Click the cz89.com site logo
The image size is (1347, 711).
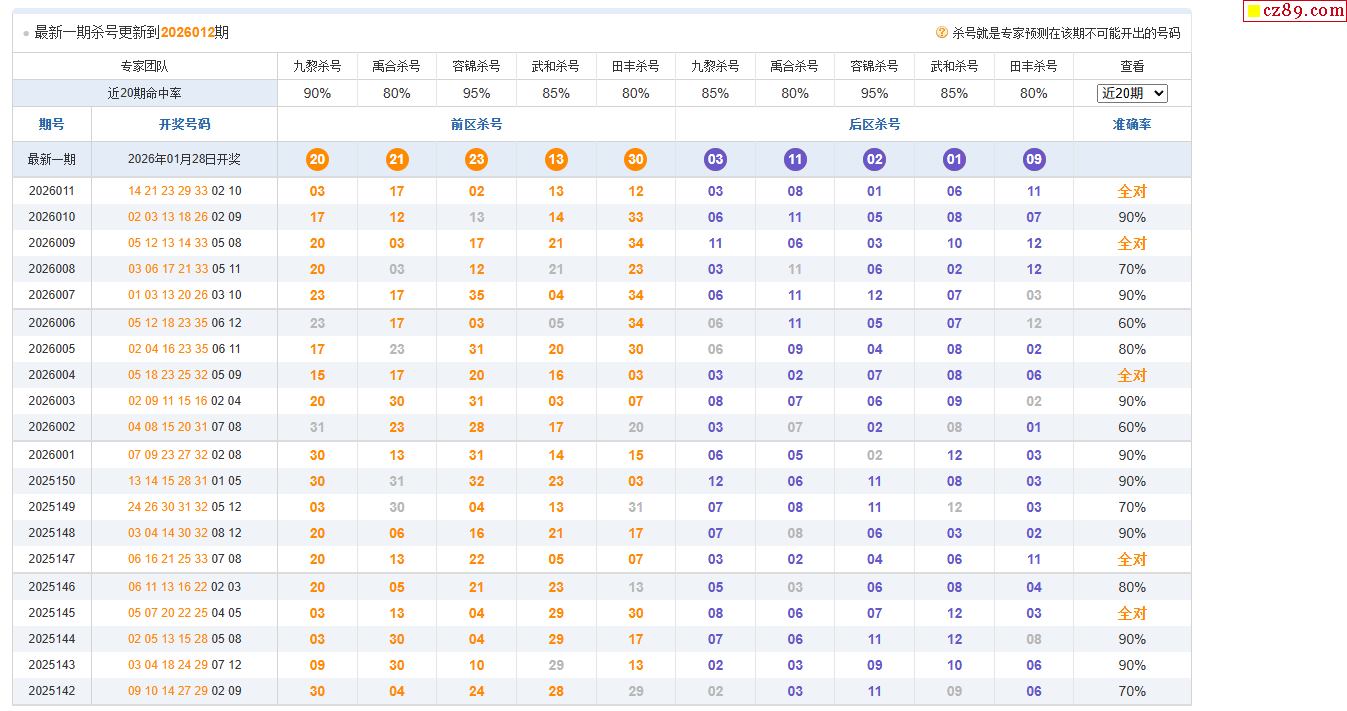[x=1295, y=11]
